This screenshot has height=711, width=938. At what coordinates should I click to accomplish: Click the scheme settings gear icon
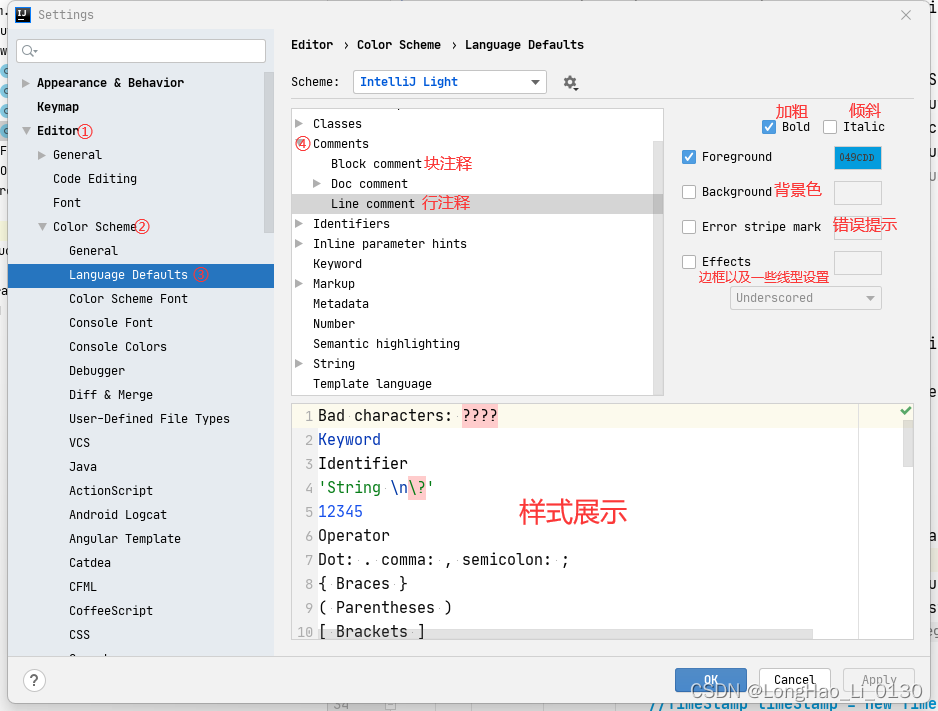click(570, 83)
